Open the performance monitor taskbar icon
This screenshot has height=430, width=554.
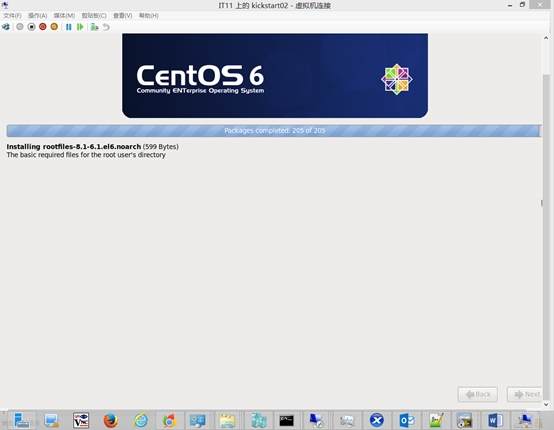(x=347, y=420)
